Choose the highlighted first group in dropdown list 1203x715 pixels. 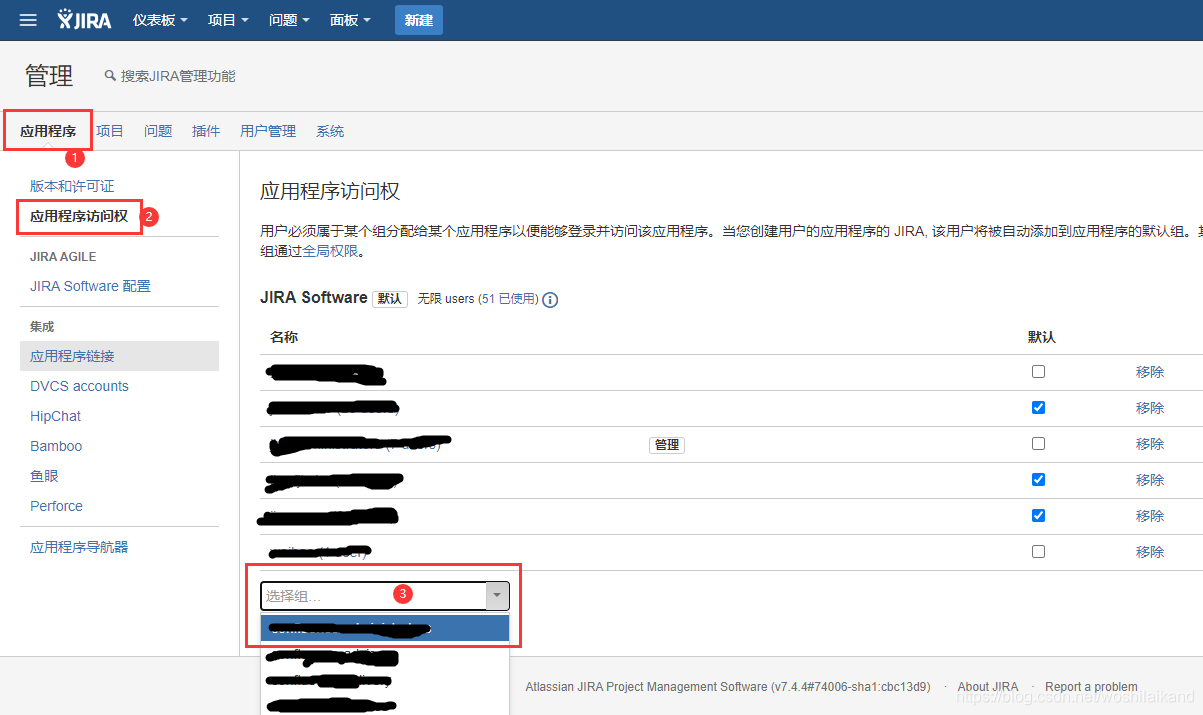click(385, 628)
